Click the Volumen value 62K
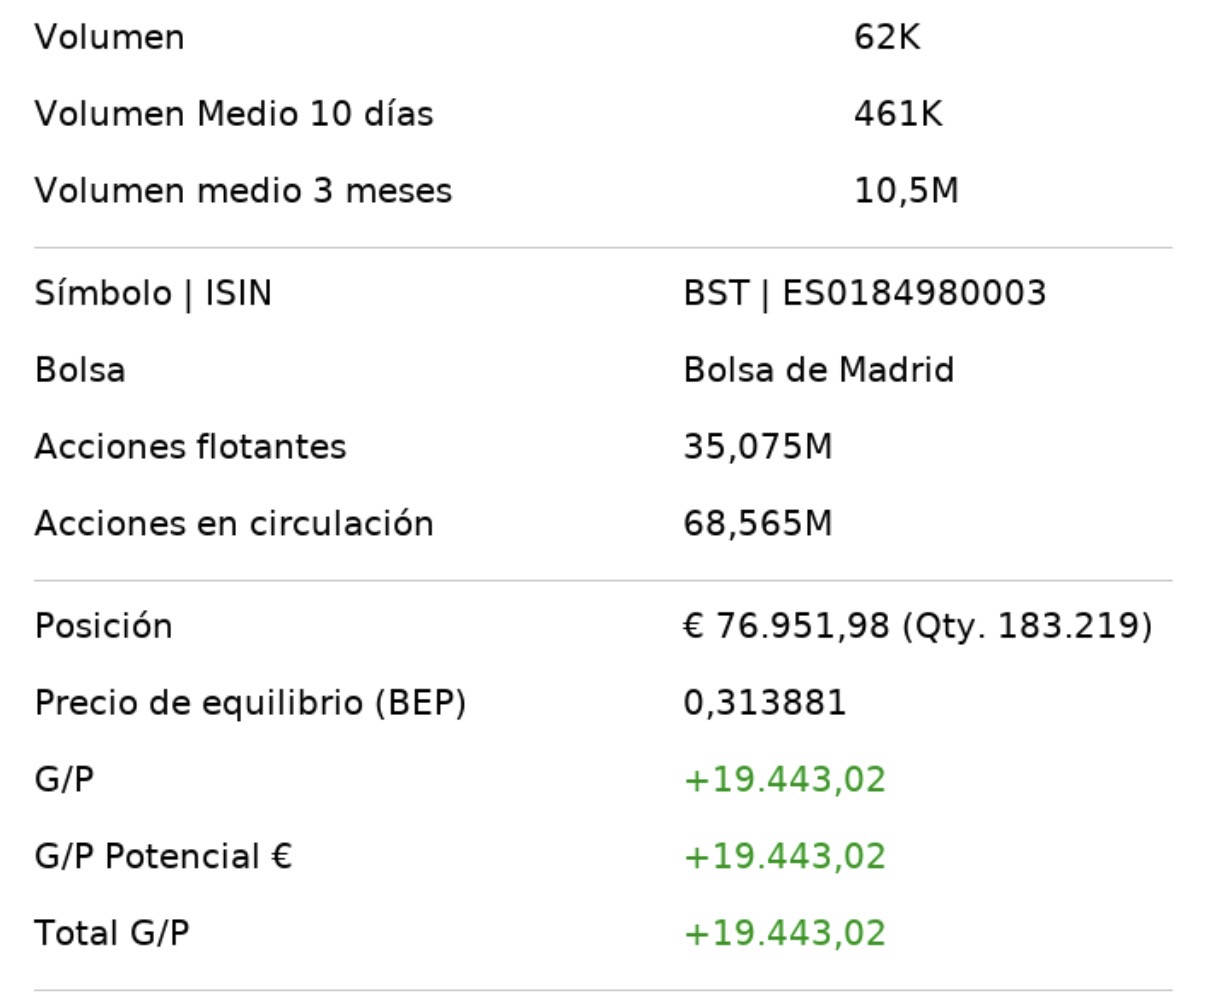Screen dimensions: 1206x1005 887,38
